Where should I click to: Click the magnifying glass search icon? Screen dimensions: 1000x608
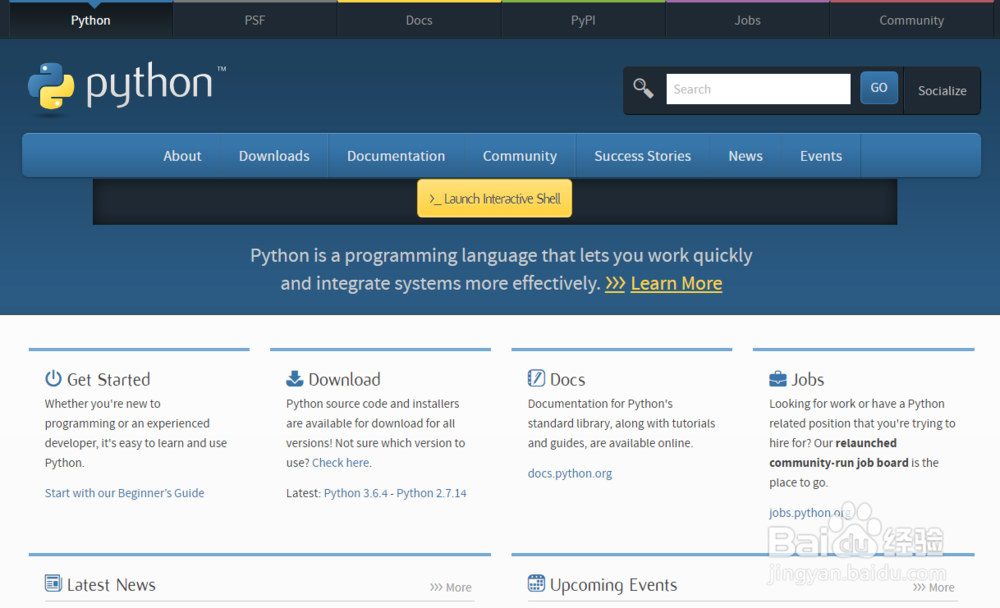[643, 88]
